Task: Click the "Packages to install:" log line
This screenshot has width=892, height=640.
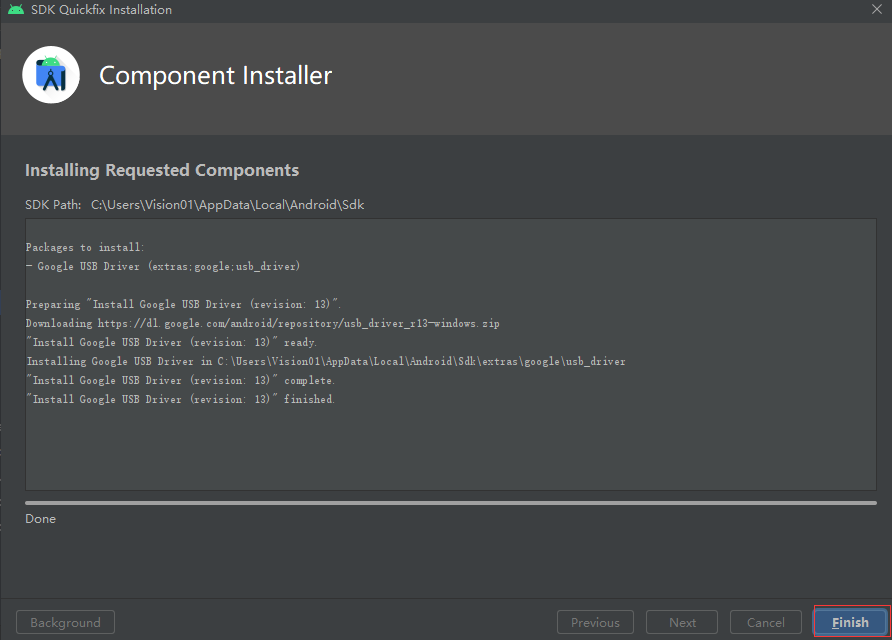Action: pyautogui.click(x=85, y=247)
